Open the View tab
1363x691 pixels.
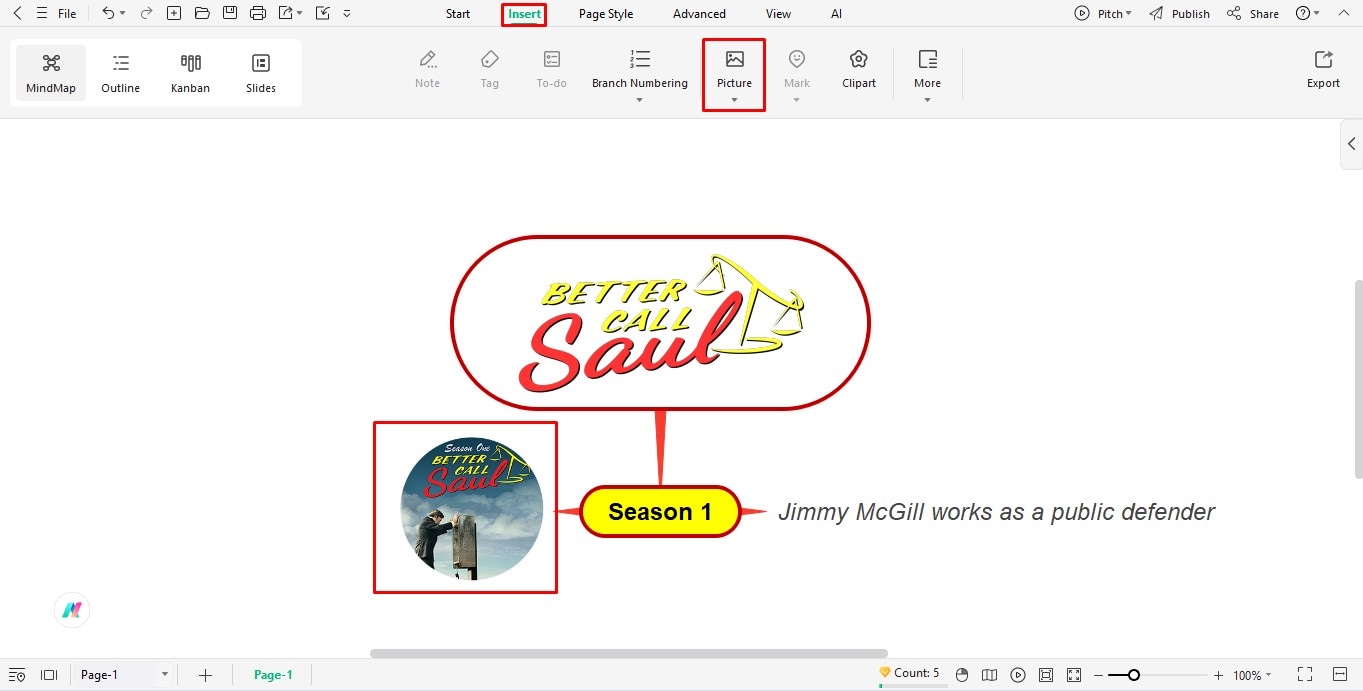click(778, 14)
